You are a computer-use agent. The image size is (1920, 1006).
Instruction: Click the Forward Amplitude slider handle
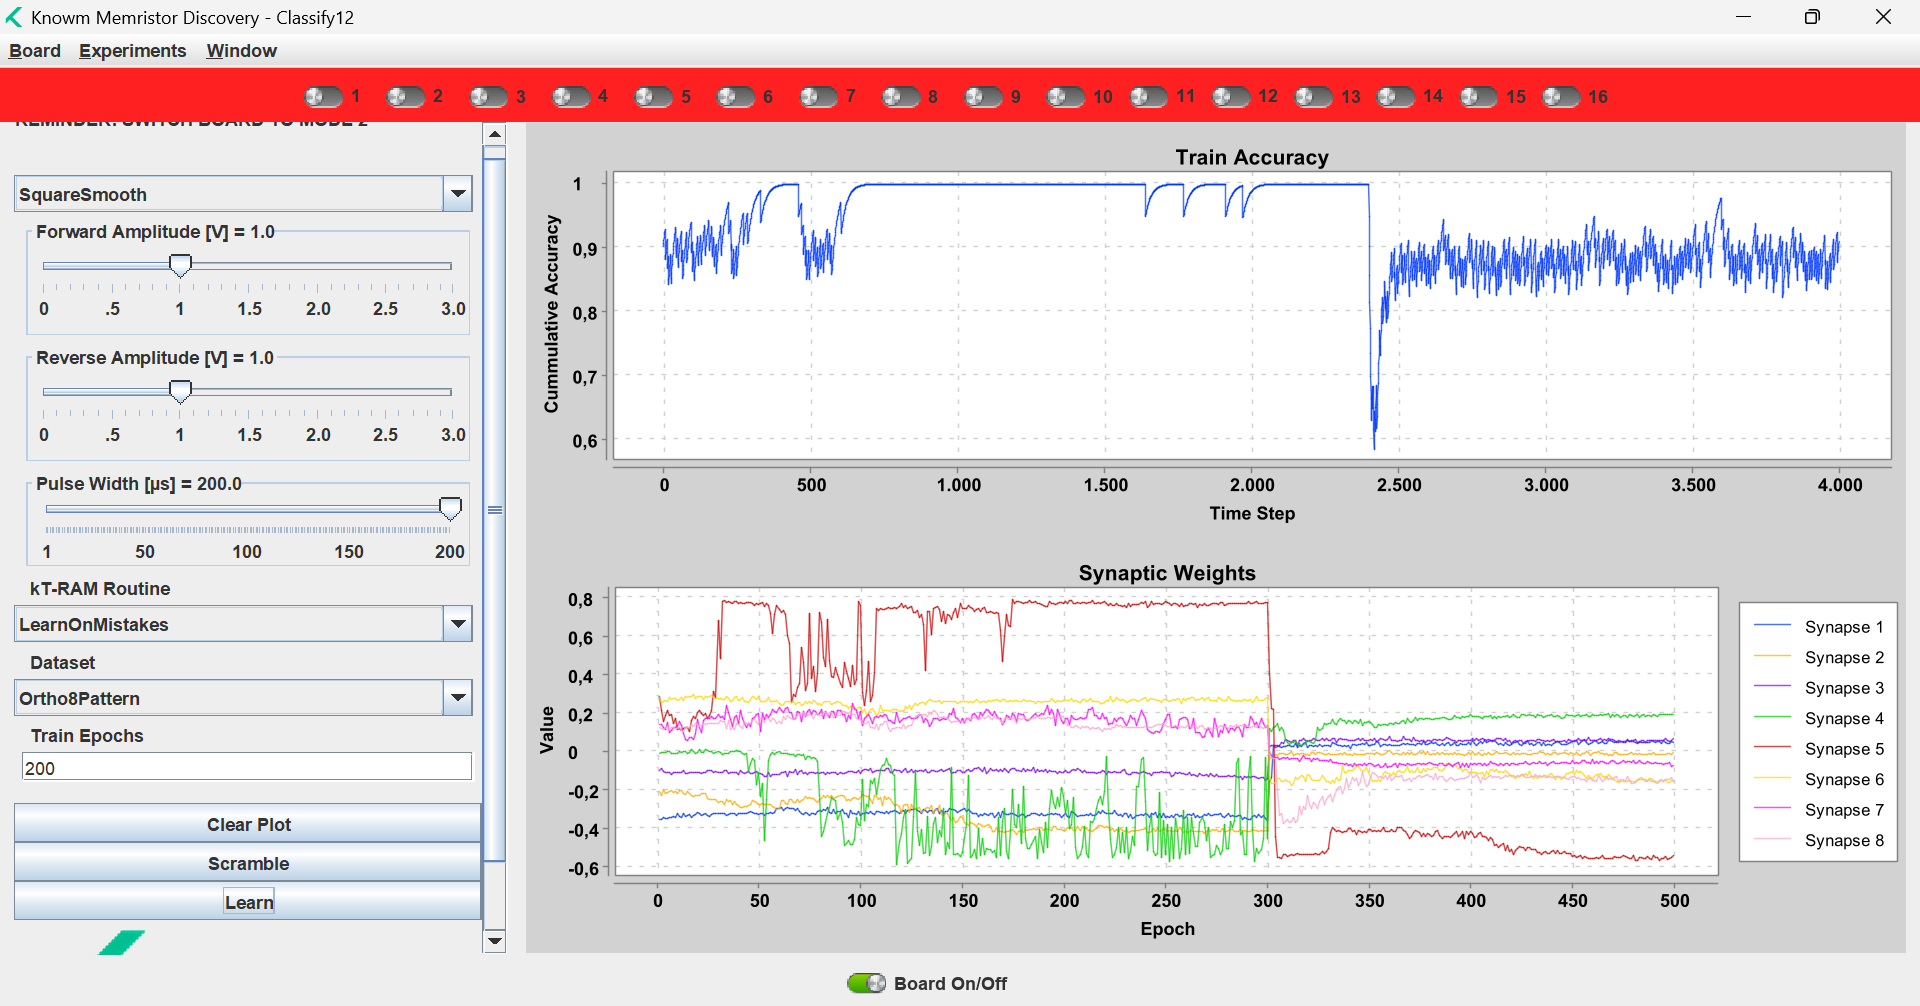point(180,265)
